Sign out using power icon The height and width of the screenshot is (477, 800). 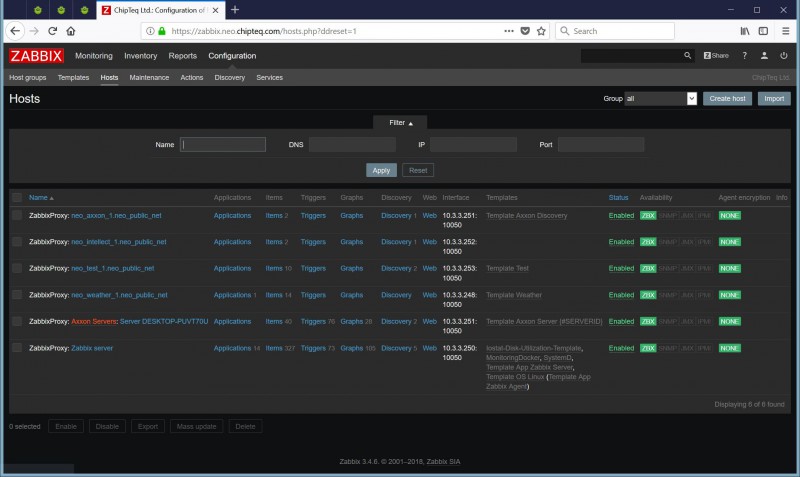coord(784,56)
